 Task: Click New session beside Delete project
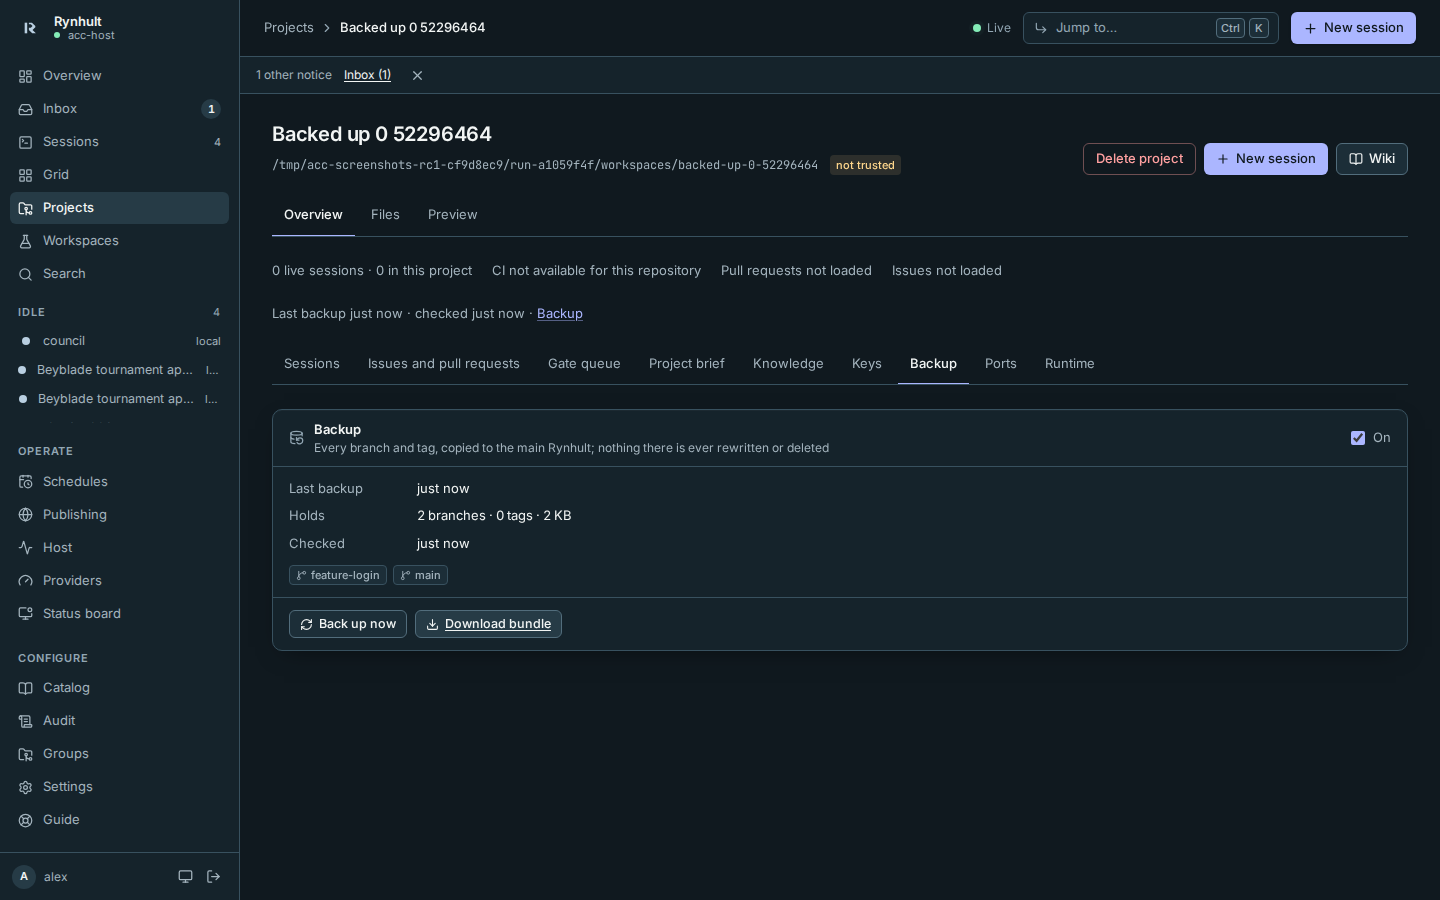click(1266, 159)
